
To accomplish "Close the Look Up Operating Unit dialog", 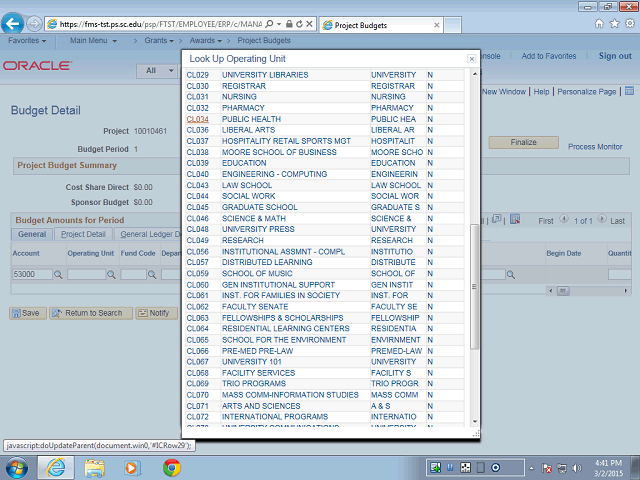I will point(471,59).
